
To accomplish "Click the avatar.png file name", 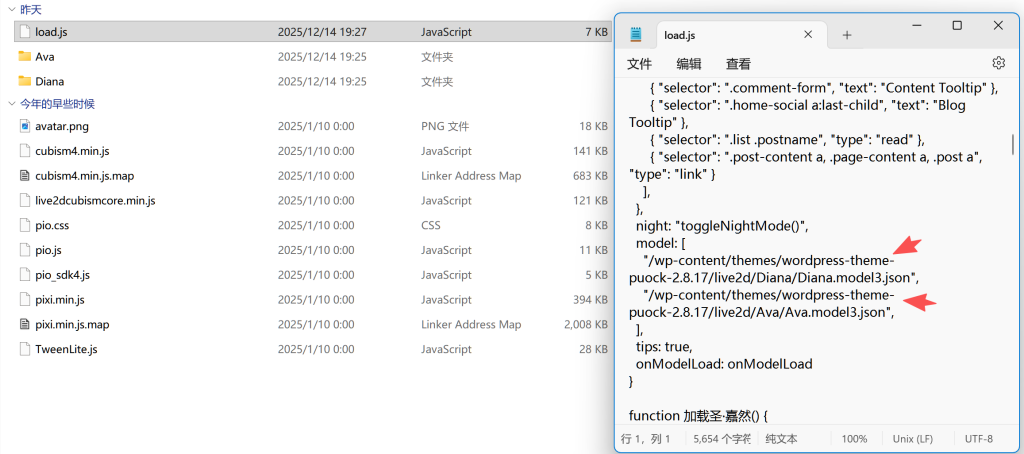I will [62, 126].
